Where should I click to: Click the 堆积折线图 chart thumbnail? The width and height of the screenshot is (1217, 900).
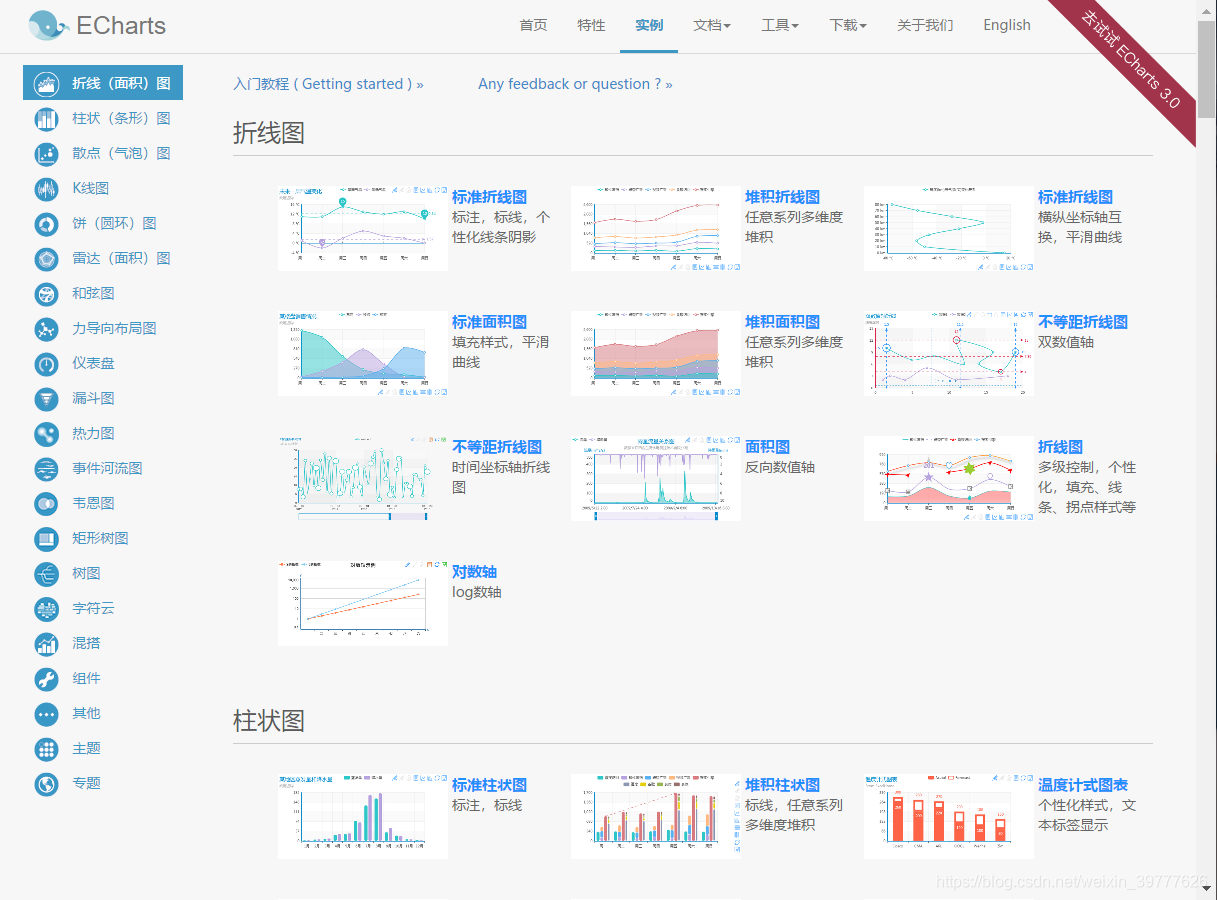tap(656, 228)
